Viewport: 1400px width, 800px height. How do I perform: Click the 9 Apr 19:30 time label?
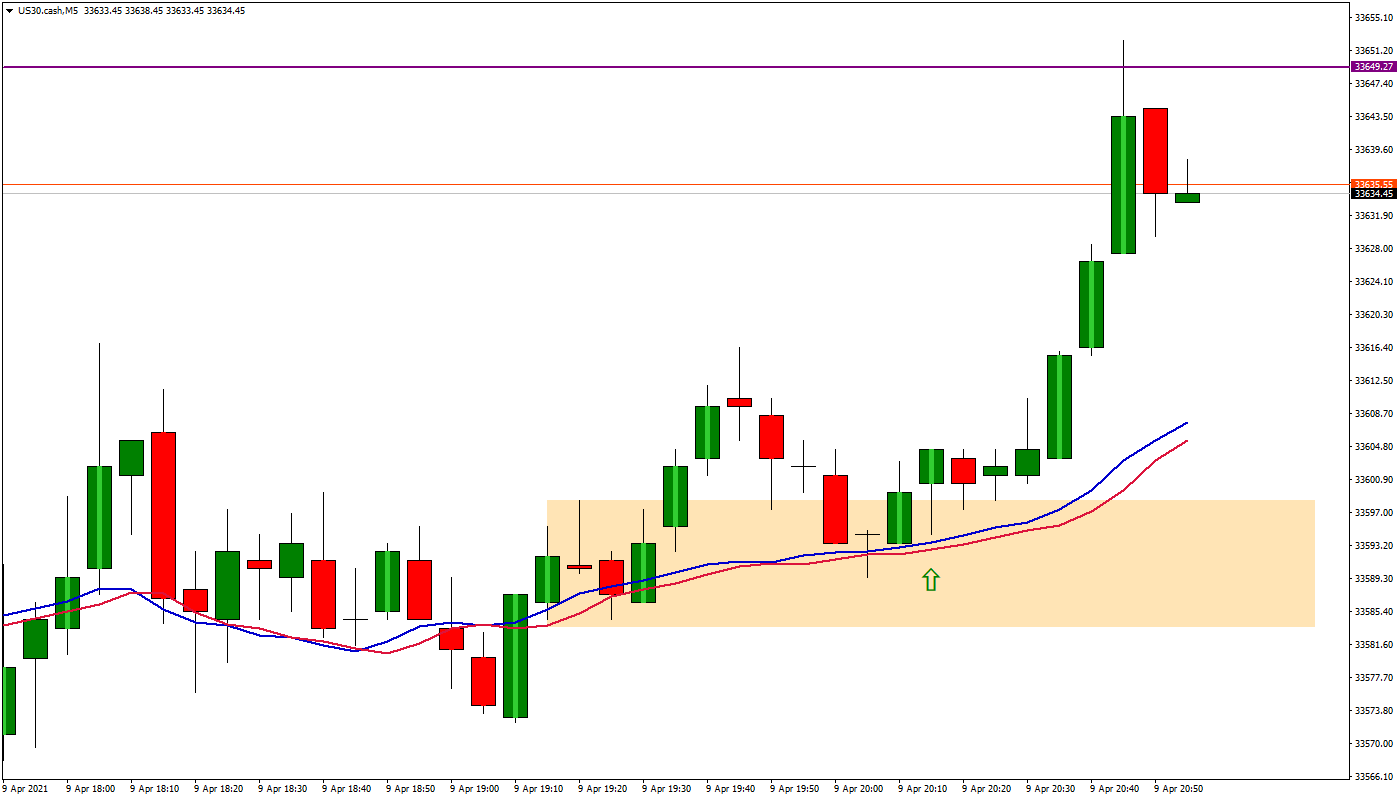667,789
